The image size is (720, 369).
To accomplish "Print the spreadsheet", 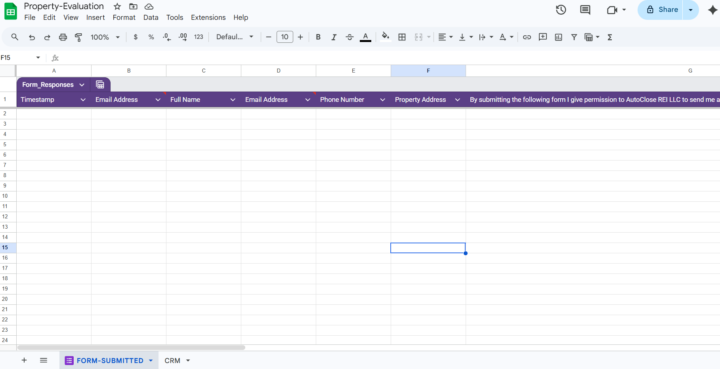I will 63,37.
